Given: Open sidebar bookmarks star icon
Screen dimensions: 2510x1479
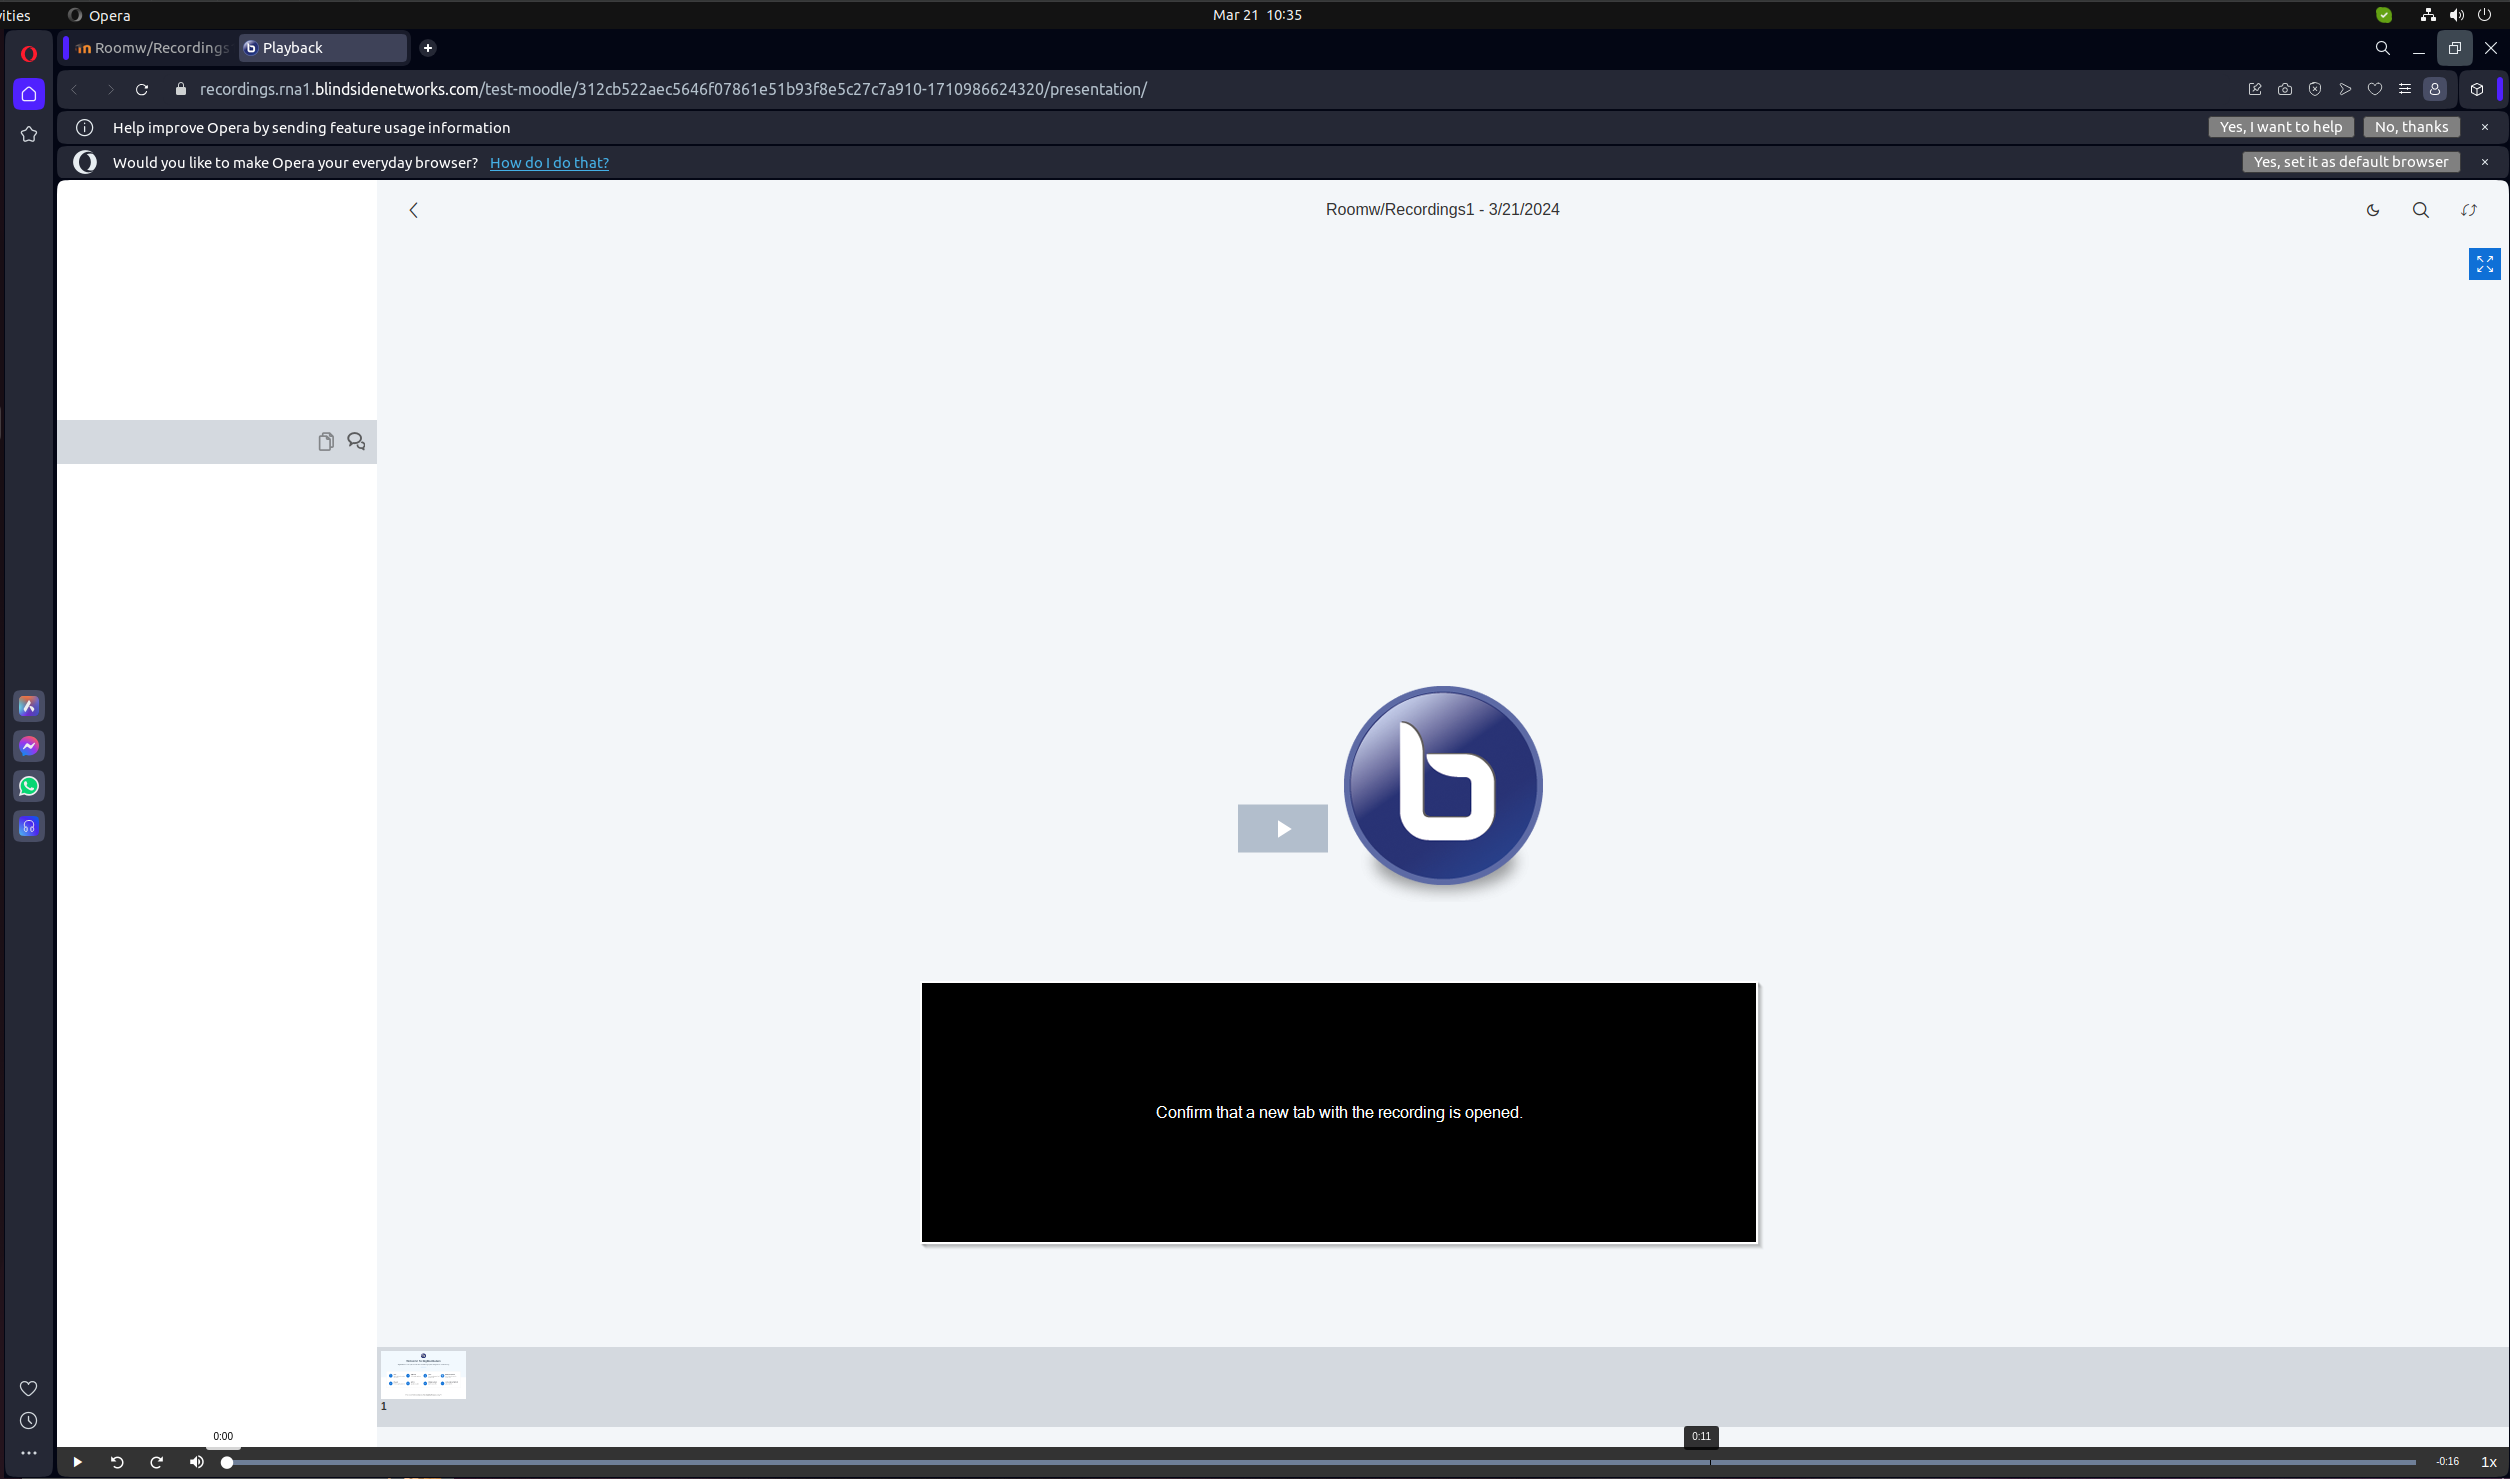Looking at the screenshot, I should point(29,134).
